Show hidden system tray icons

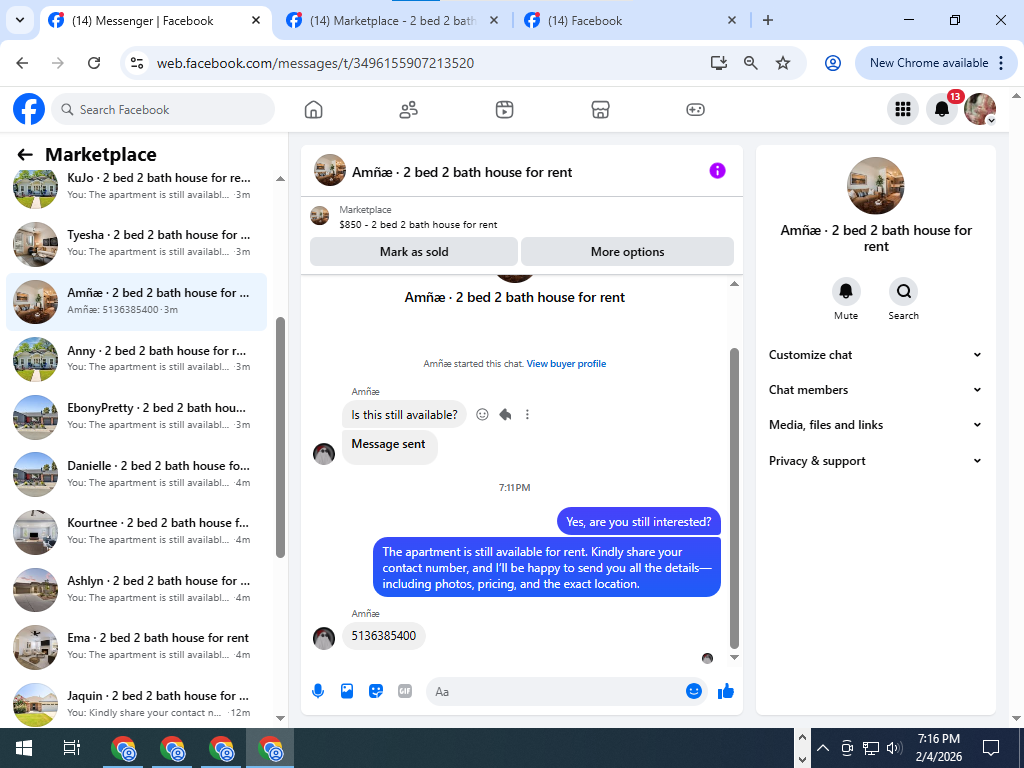[823, 748]
